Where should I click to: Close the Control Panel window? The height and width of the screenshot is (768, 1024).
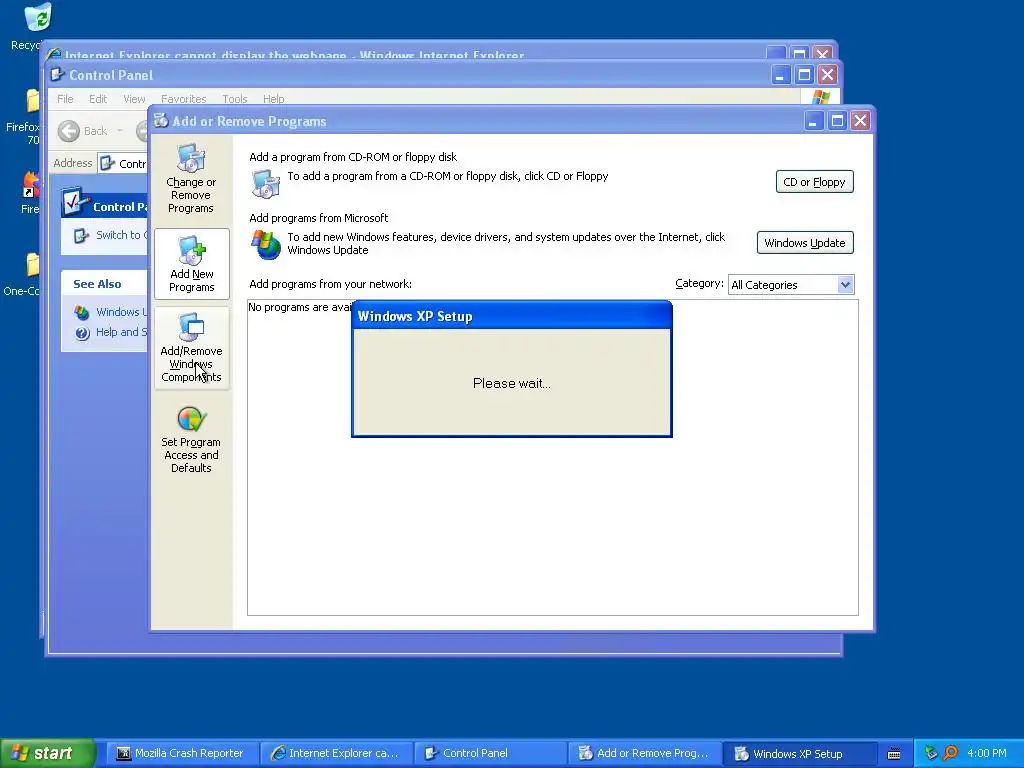pyautogui.click(x=827, y=75)
